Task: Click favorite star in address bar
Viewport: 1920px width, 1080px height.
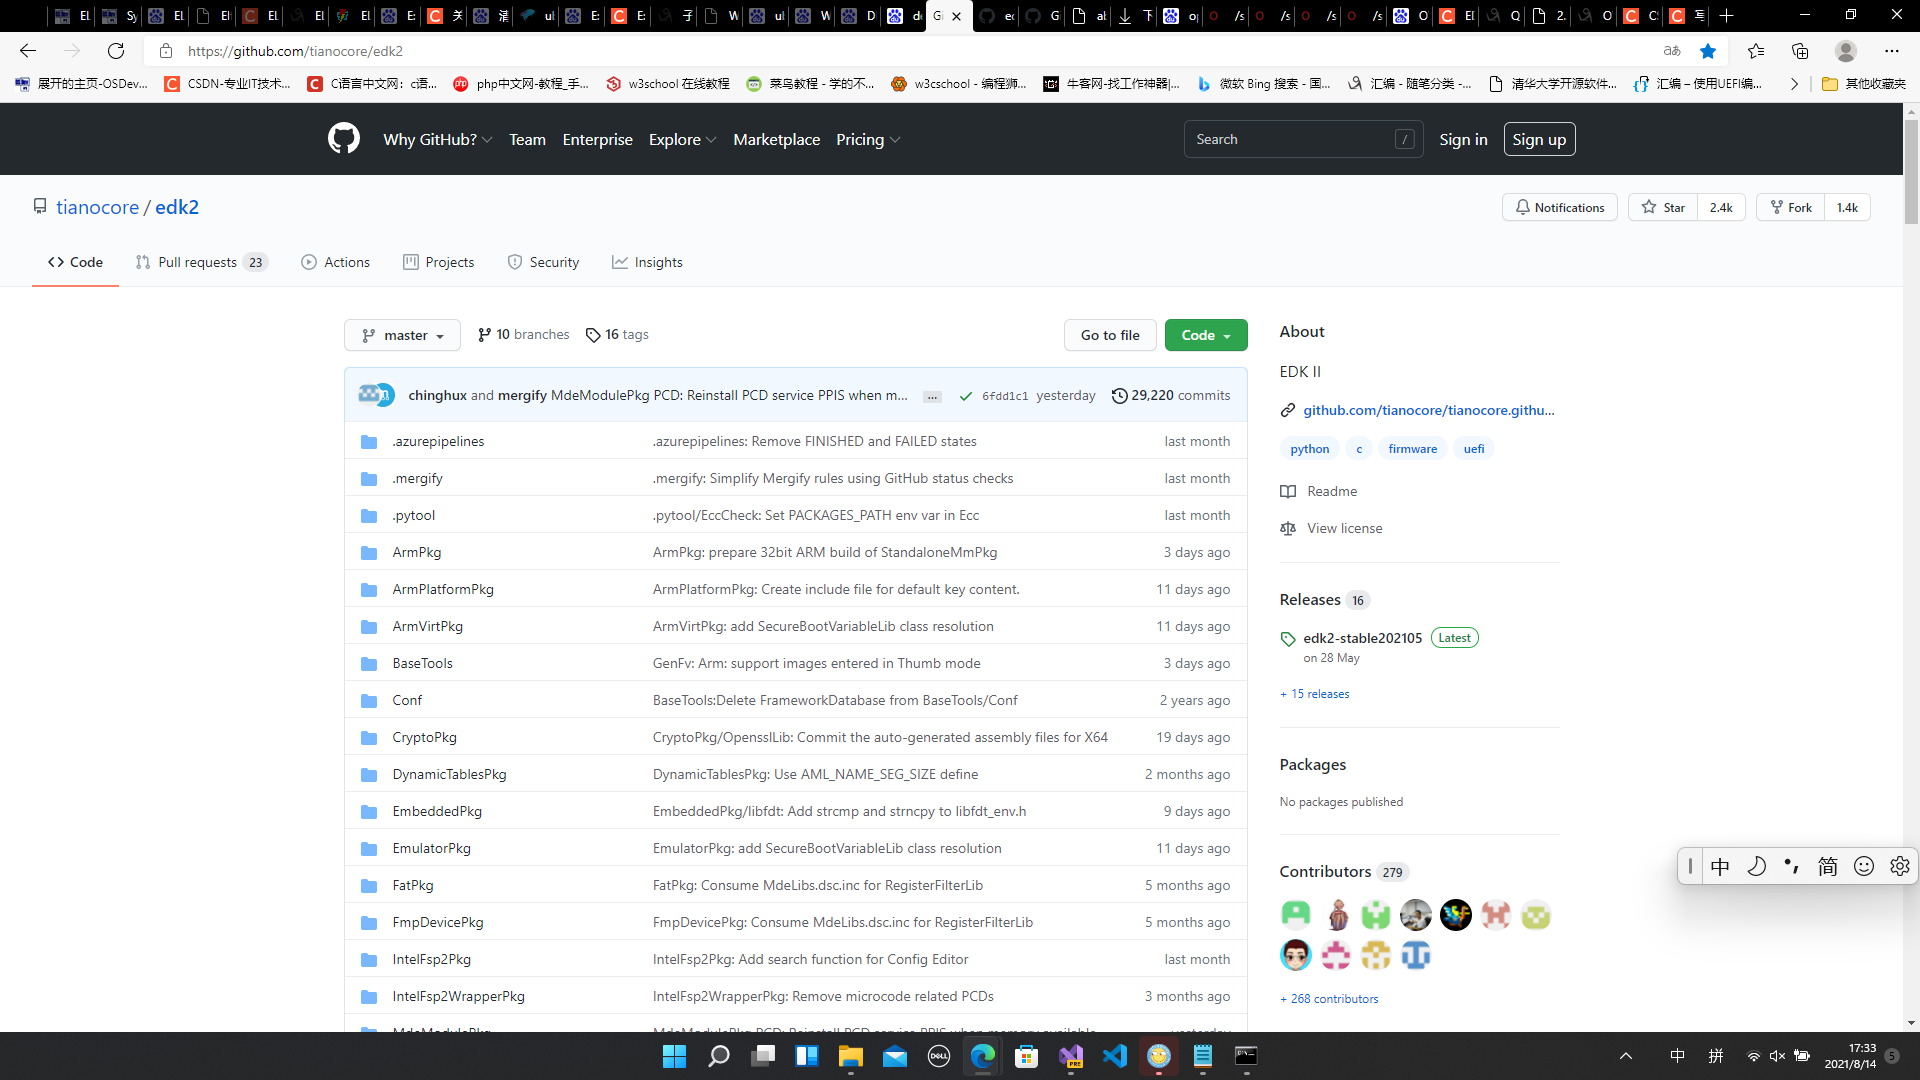Action: [1708, 51]
